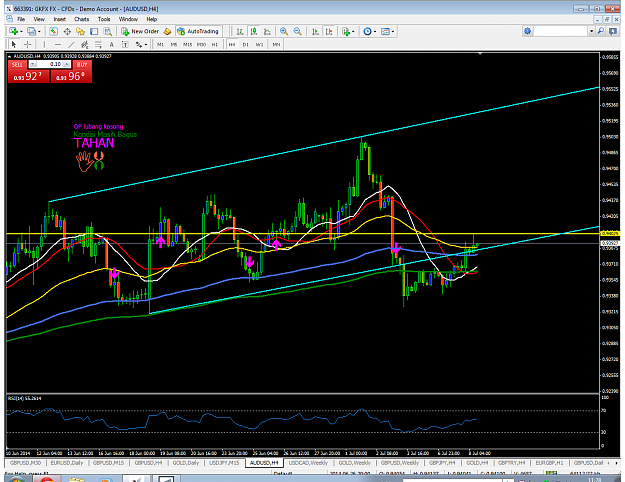Draw a horizontal line

pyautogui.click(x=58, y=44)
